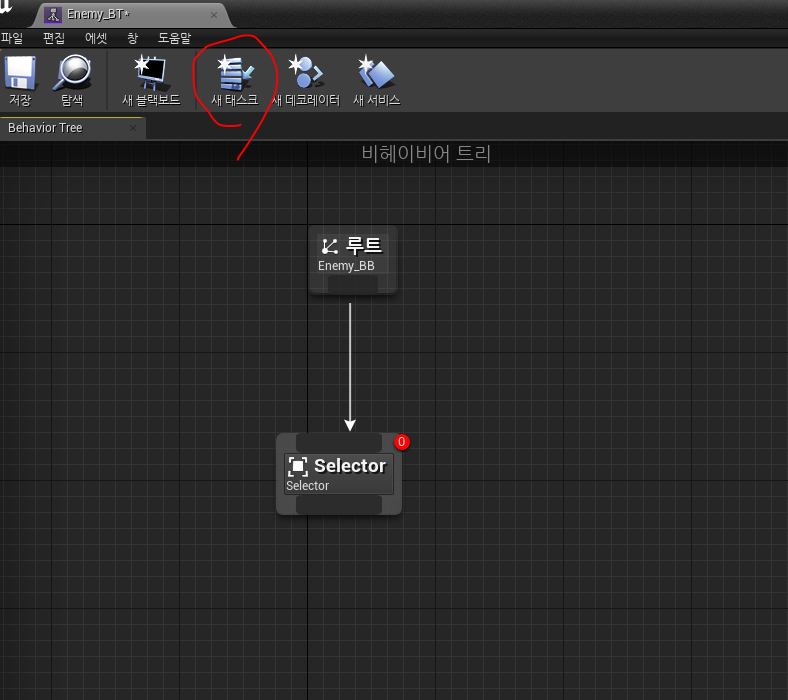This screenshot has height=700, width=788.
Task: Click the Selector node's bottom output pin
Action: (x=339, y=505)
